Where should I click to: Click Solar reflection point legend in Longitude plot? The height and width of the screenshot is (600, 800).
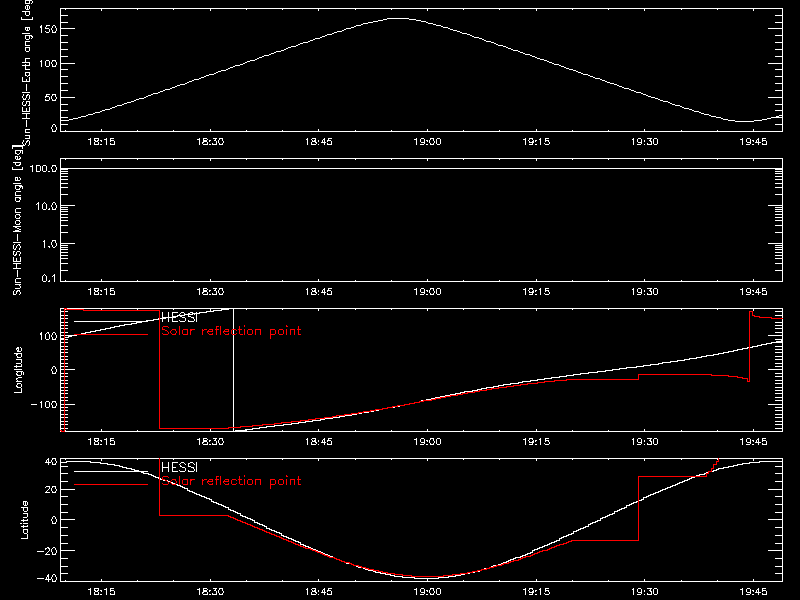[231, 331]
